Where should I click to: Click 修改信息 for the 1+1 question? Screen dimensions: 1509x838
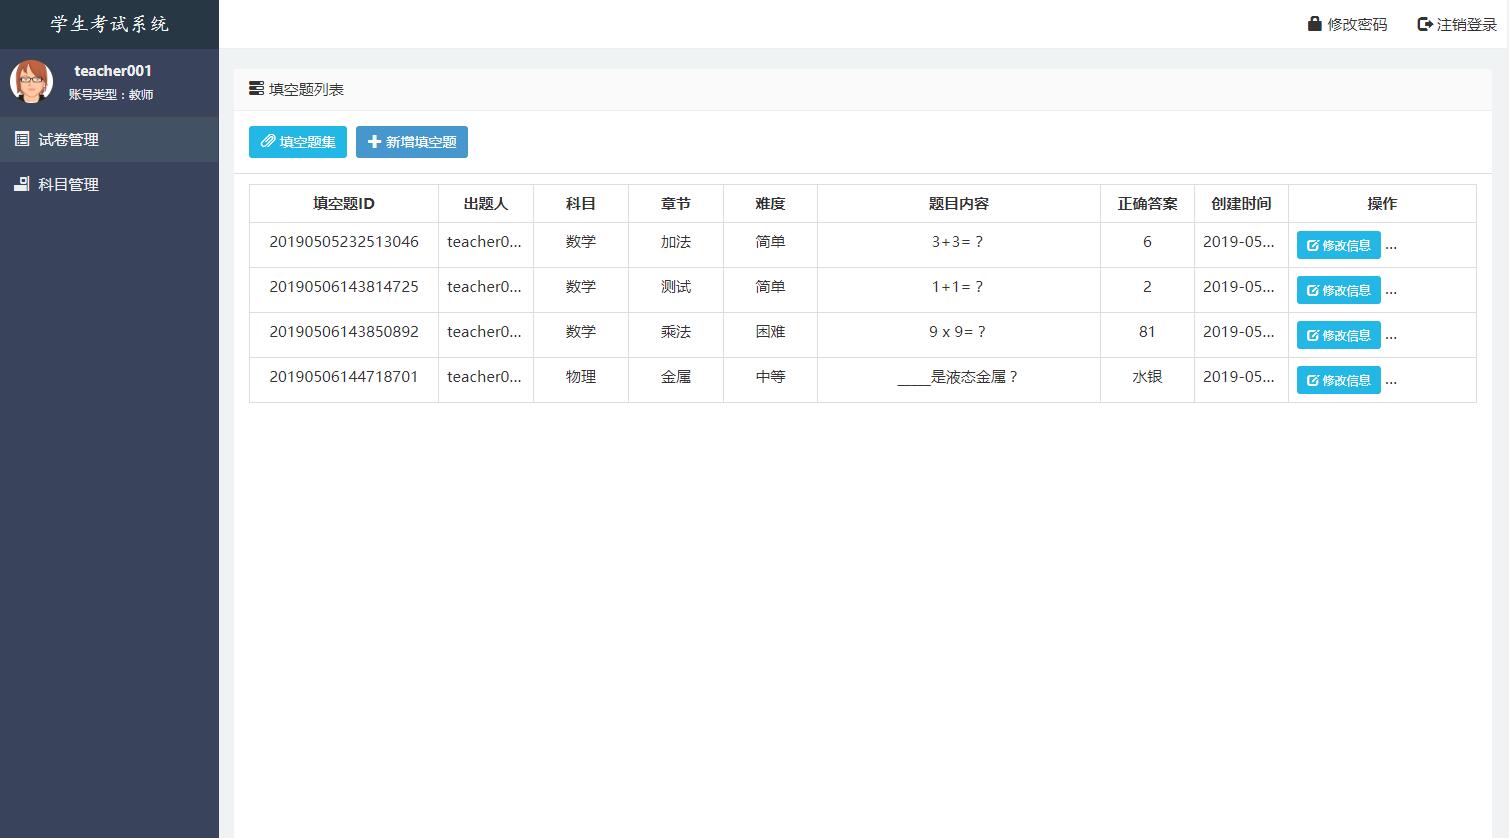(1339, 290)
